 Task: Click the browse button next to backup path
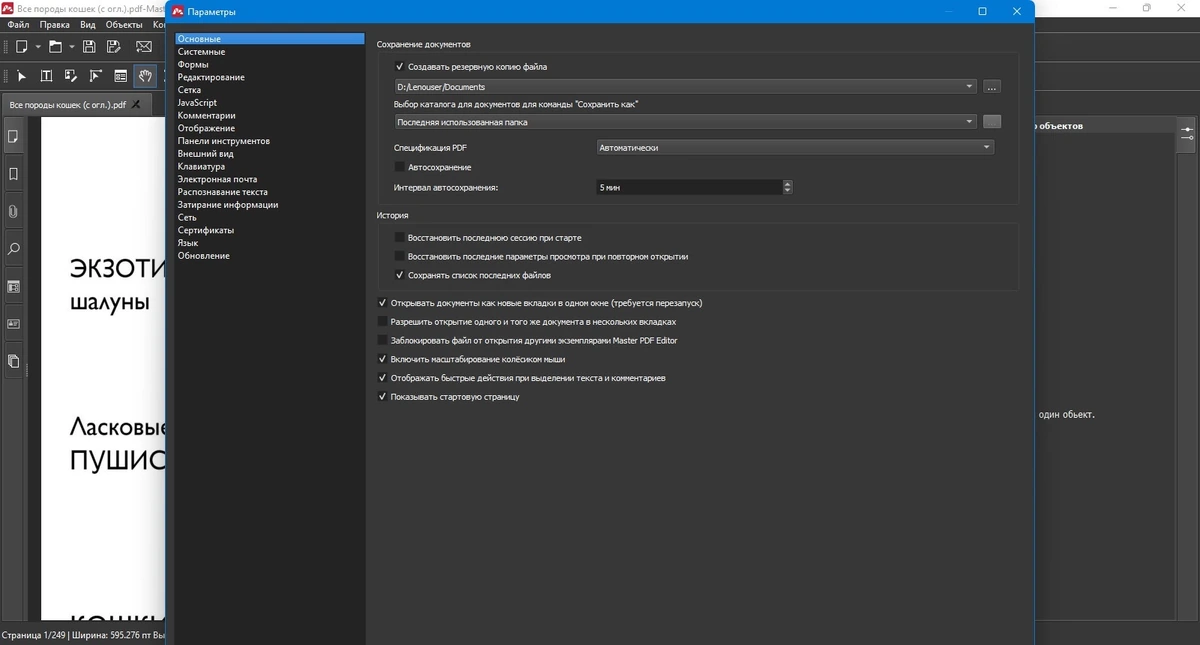click(992, 87)
